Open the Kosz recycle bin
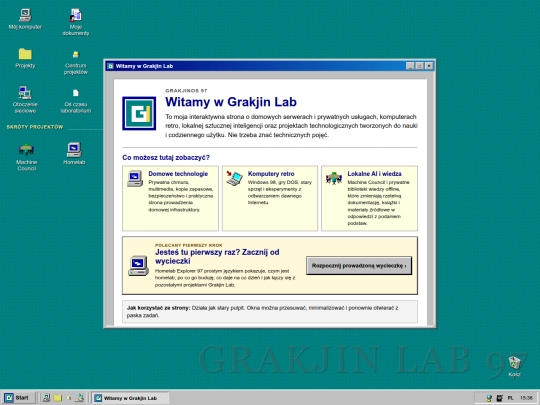Image resolution: width=540 pixels, height=405 pixels. coord(515,366)
